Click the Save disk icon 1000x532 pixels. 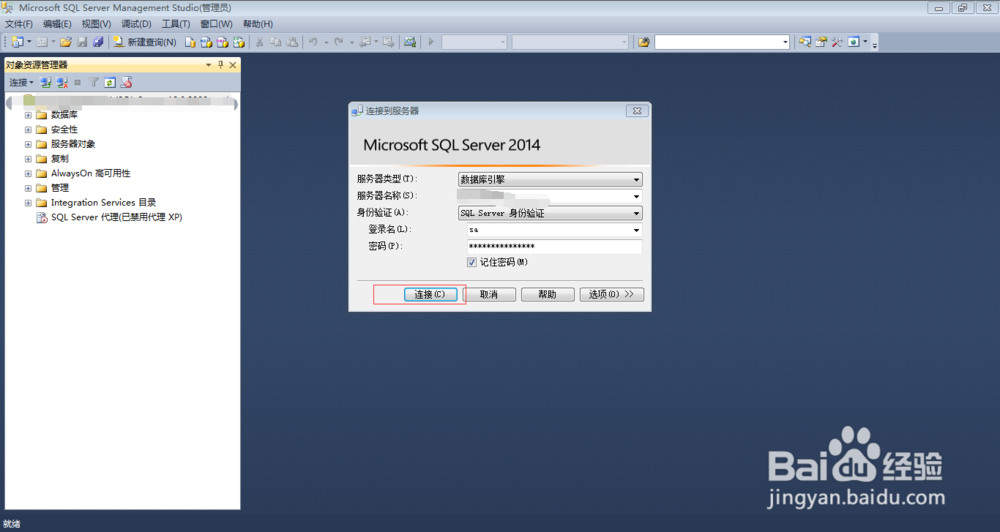(x=82, y=42)
